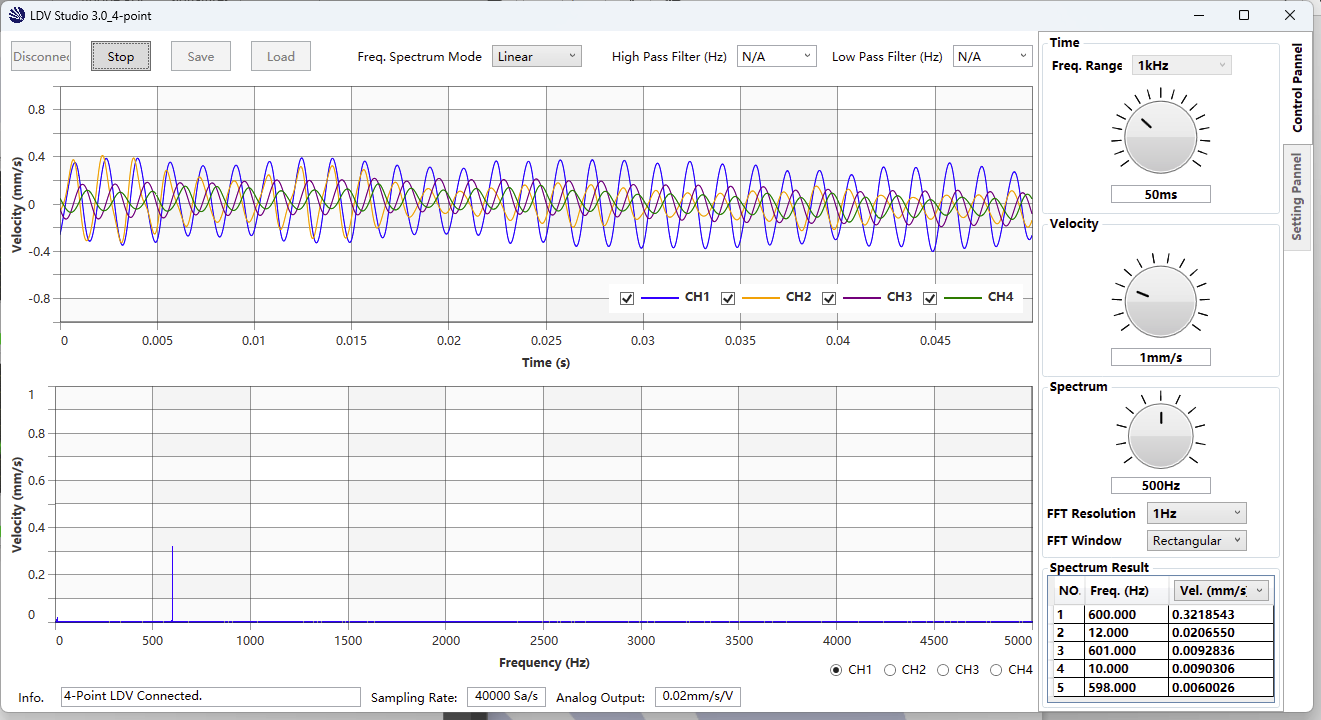Click the Velocity range knob dial
Image resolution: width=1321 pixels, height=720 pixels.
point(1160,301)
